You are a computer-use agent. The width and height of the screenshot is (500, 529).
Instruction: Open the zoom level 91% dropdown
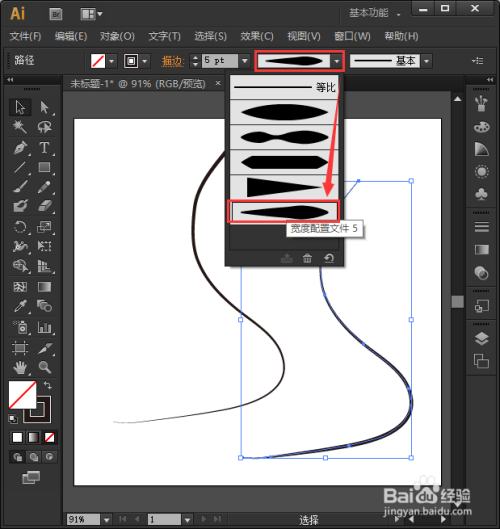click(107, 519)
